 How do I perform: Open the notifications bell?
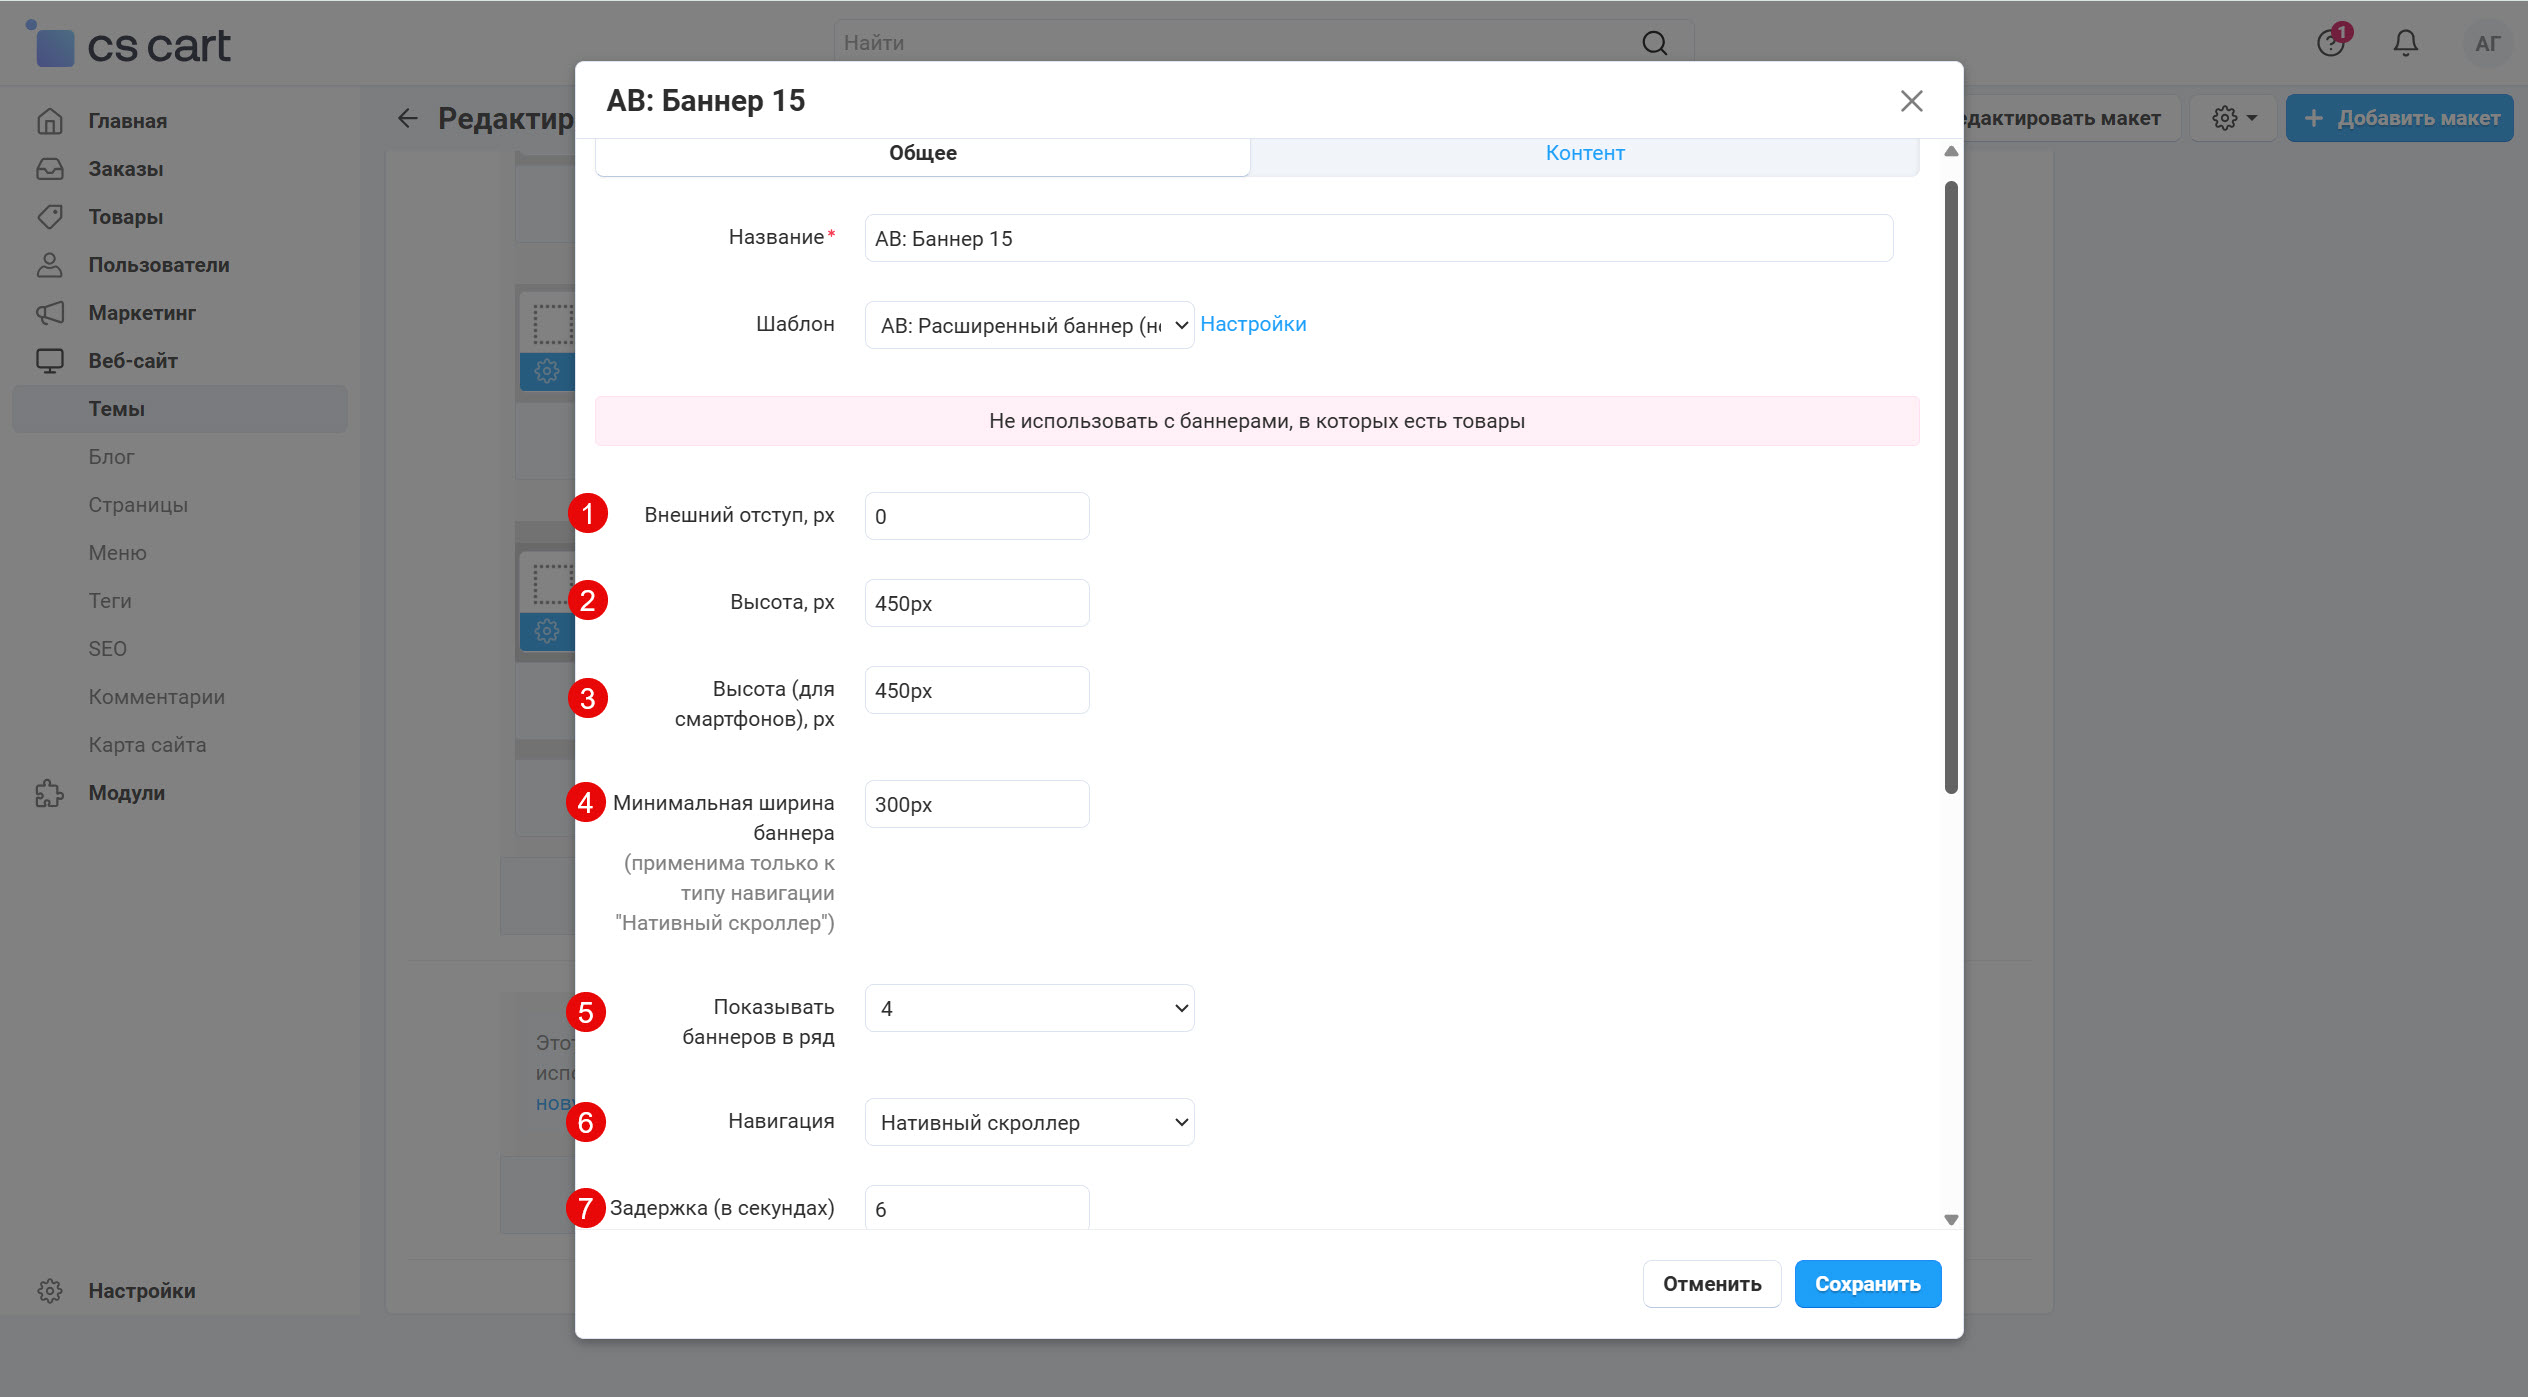point(2405,43)
